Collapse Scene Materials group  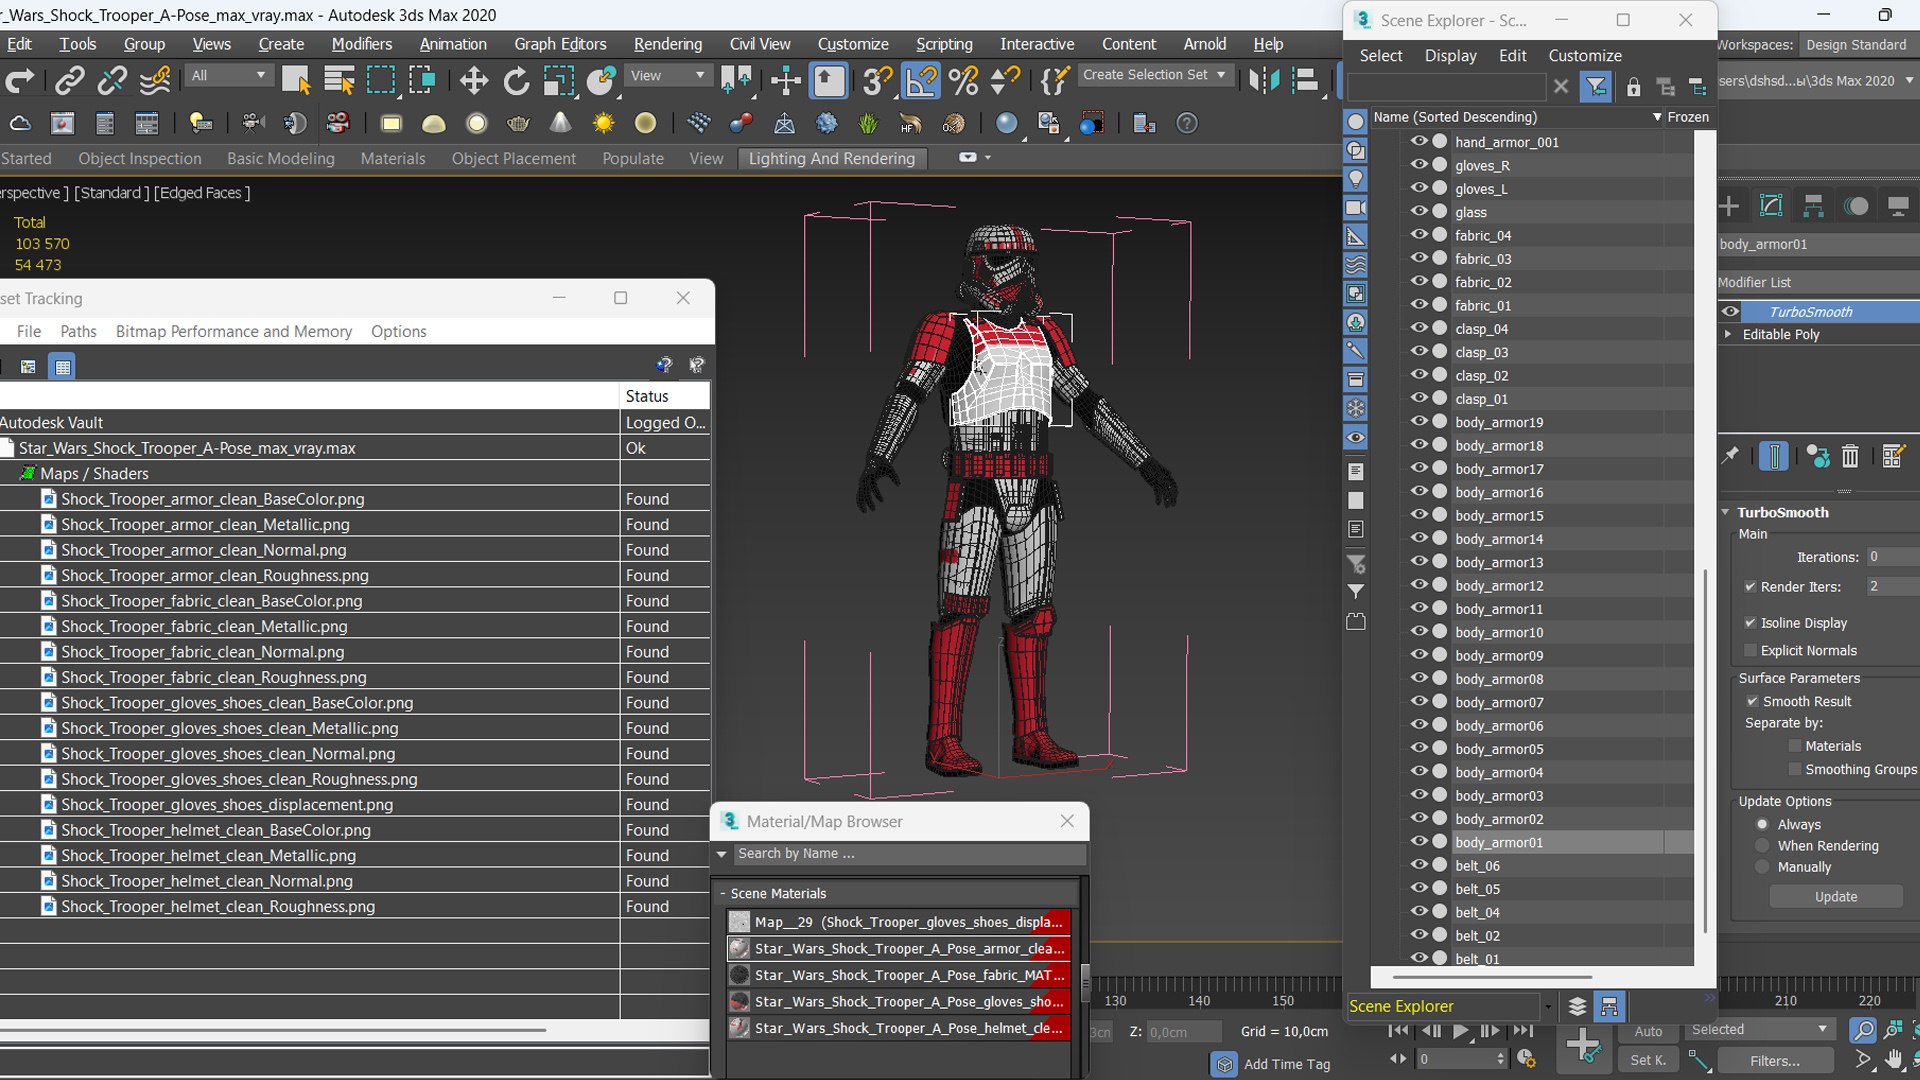pyautogui.click(x=722, y=894)
